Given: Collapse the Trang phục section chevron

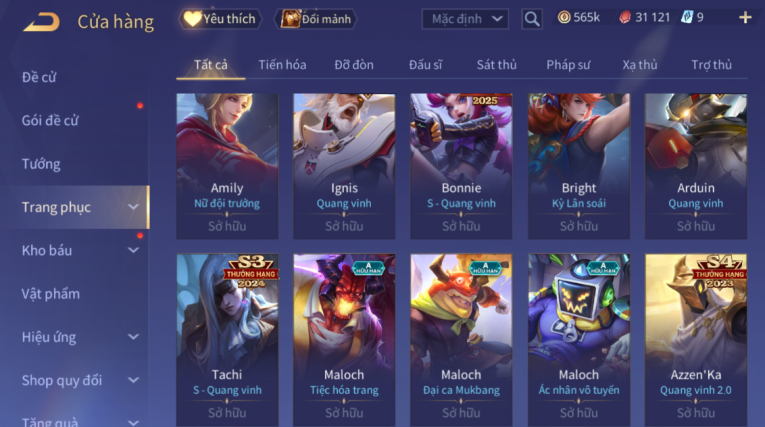Looking at the screenshot, I should [133, 207].
